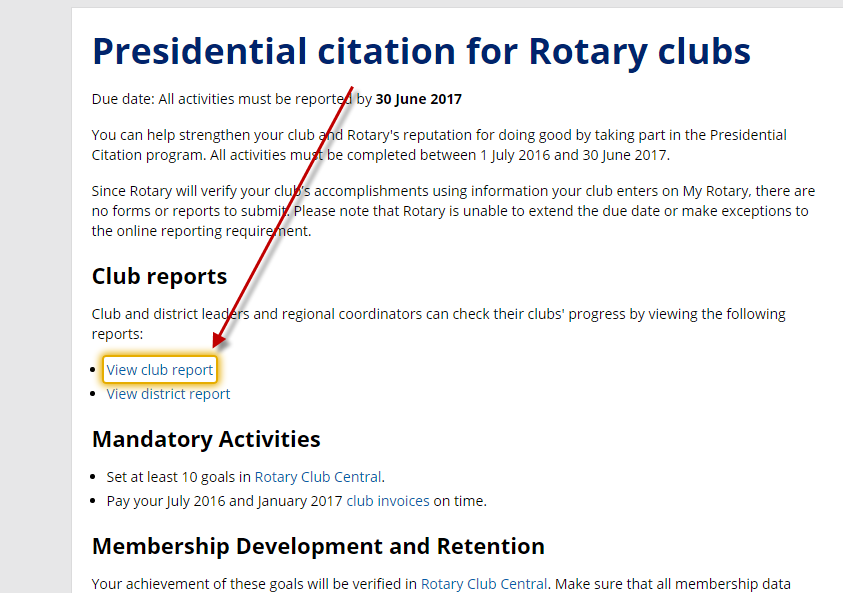This screenshot has width=843, height=593.
Task: Click the Mandatory Activities heading
Action: [x=206, y=439]
